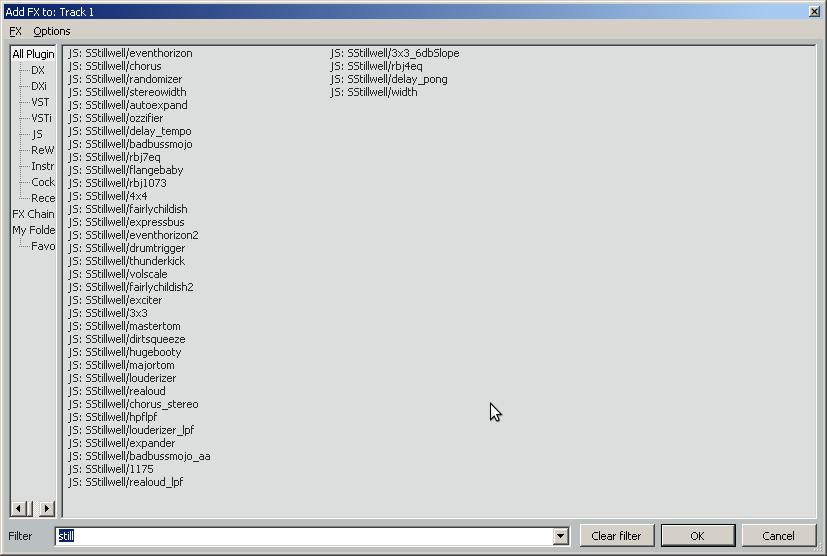827x556 pixels.
Task: Select JS: SStillwell/exciter plugin
Action: pos(115,300)
